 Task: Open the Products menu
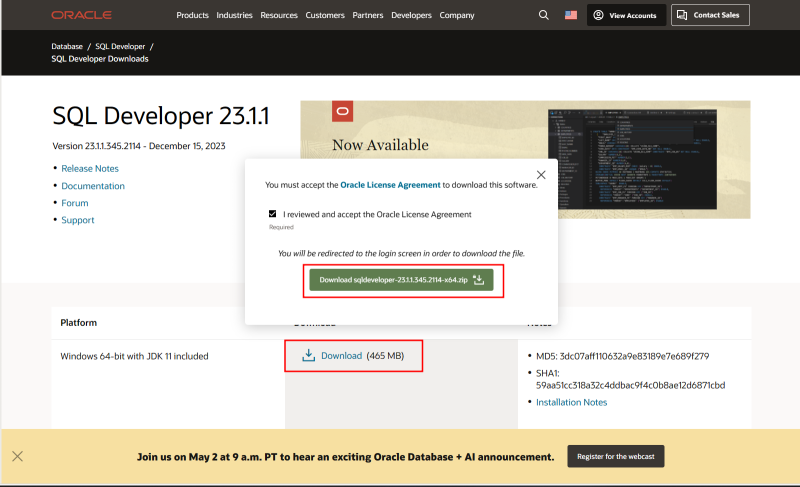(192, 15)
